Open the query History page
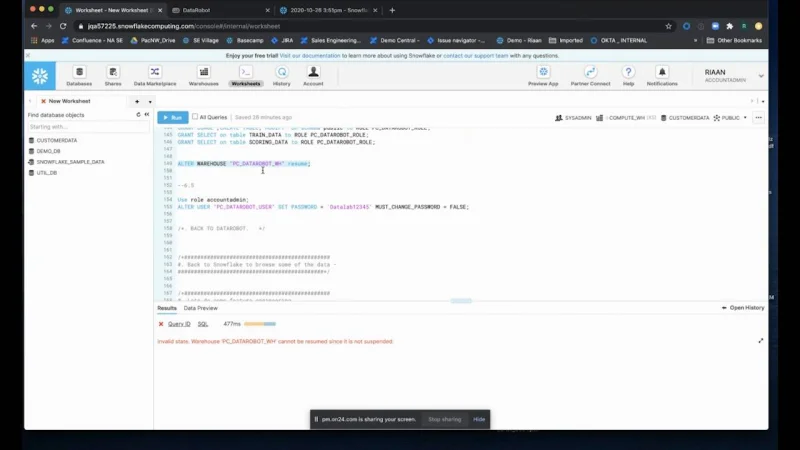This screenshot has height=450, width=800. [282, 76]
